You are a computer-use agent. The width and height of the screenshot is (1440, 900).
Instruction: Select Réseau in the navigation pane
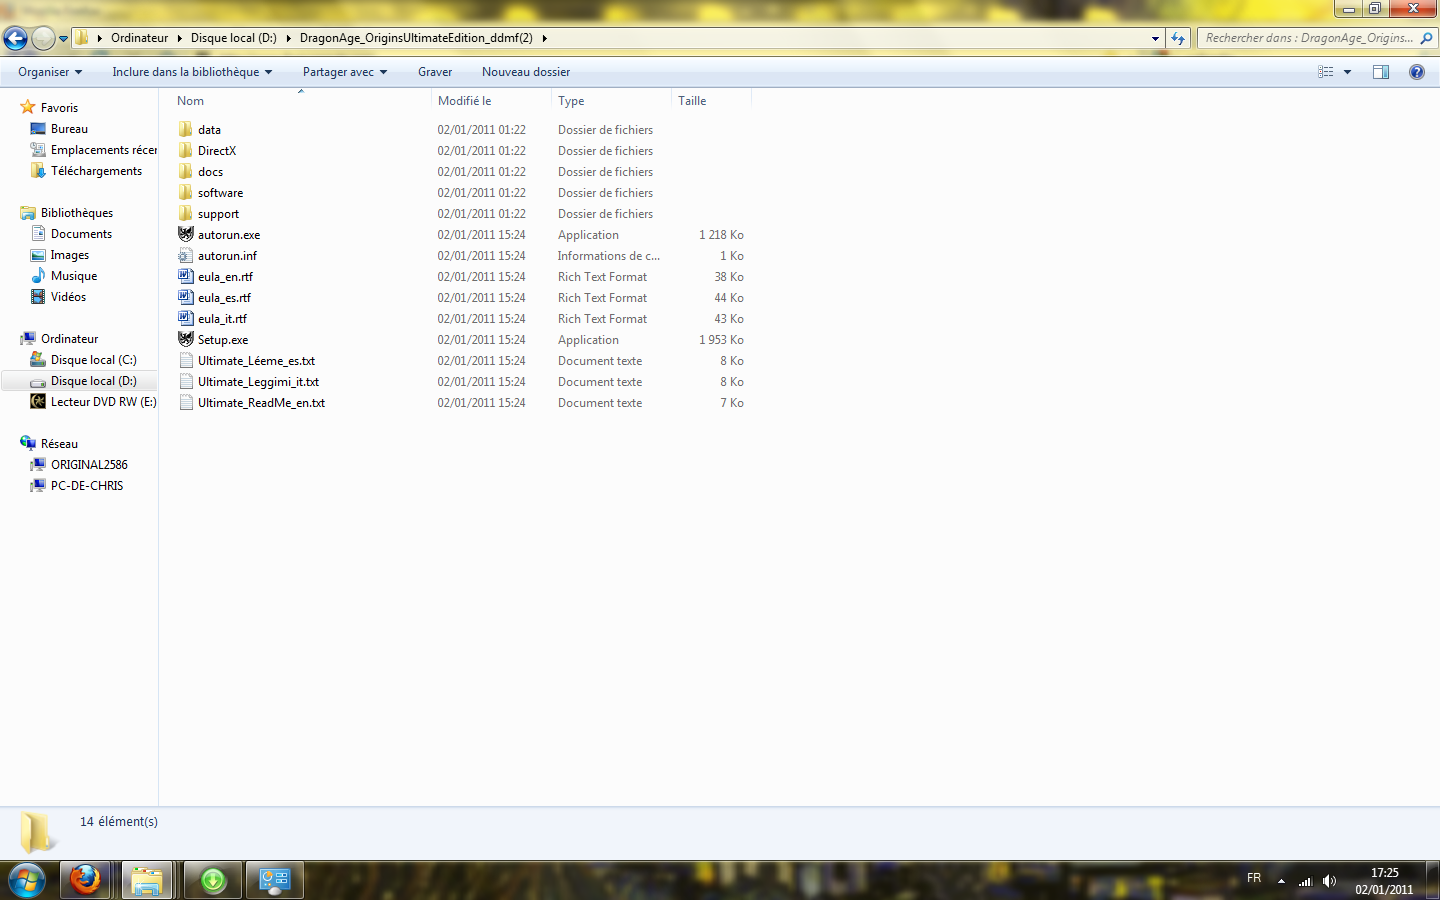coord(59,444)
